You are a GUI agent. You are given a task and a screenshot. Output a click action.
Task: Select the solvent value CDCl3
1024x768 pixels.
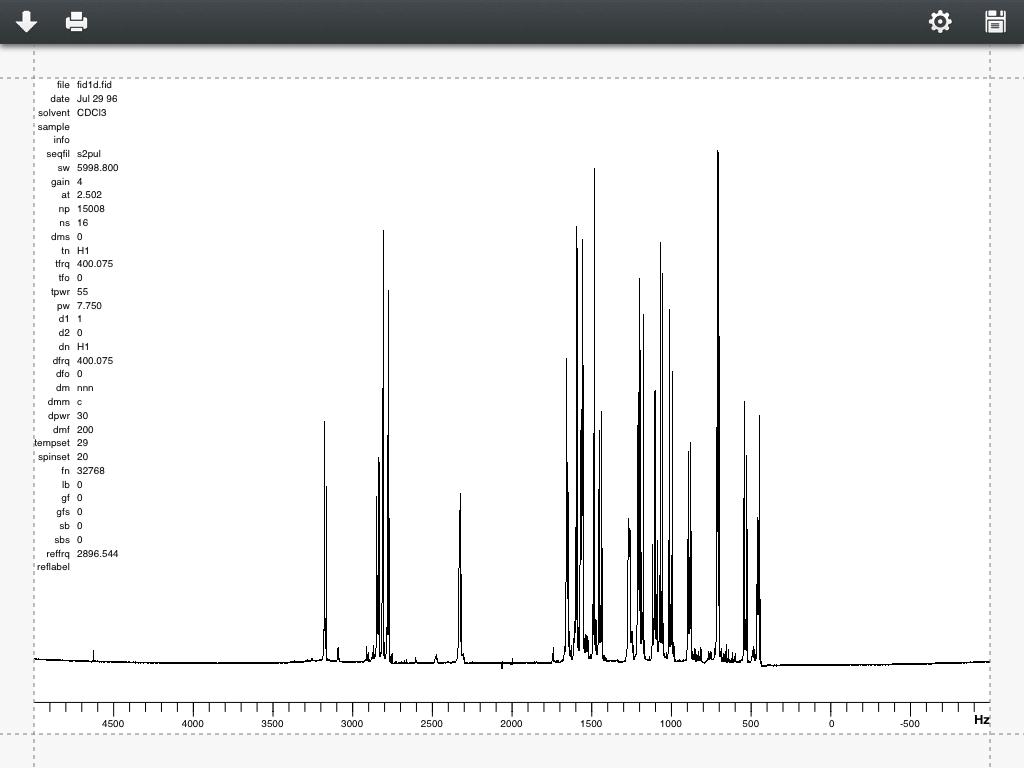91,112
